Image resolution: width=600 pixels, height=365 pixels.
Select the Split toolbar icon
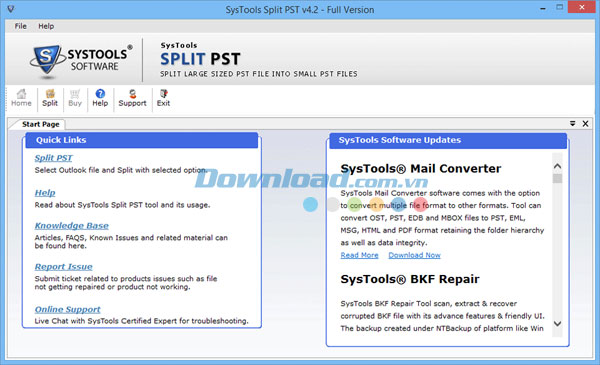[x=50, y=98]
